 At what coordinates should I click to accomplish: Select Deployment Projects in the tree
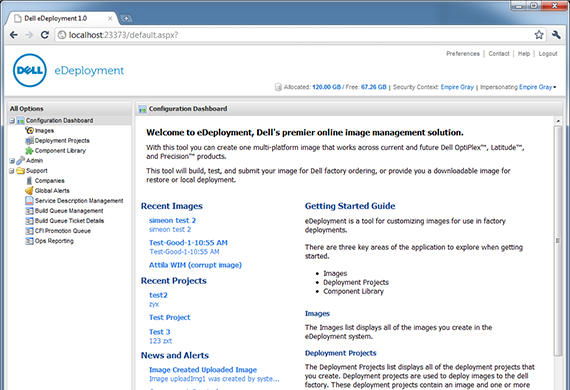(x=62, y=141)
